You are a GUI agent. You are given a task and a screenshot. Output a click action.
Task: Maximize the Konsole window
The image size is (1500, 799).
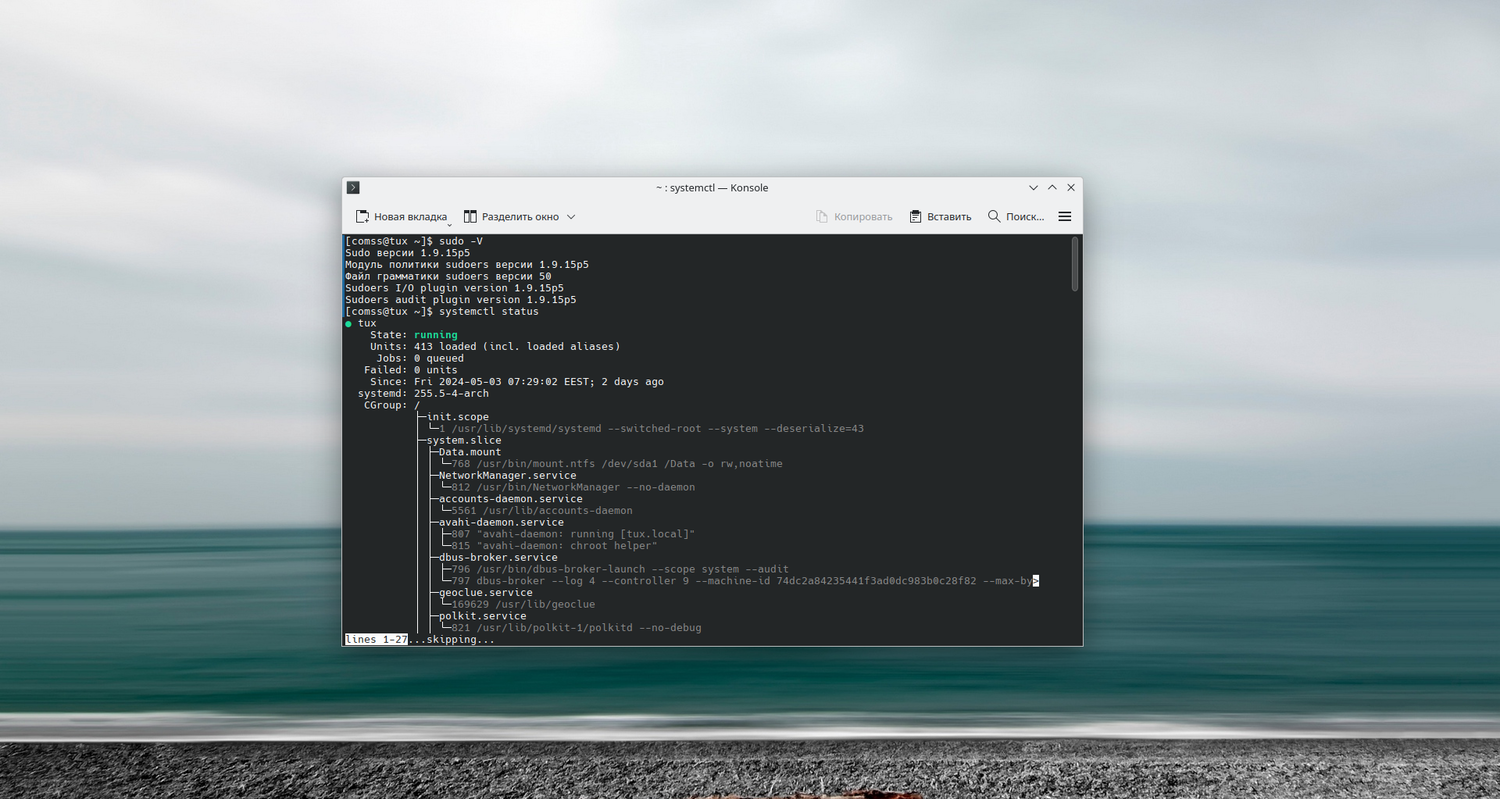1052,187
